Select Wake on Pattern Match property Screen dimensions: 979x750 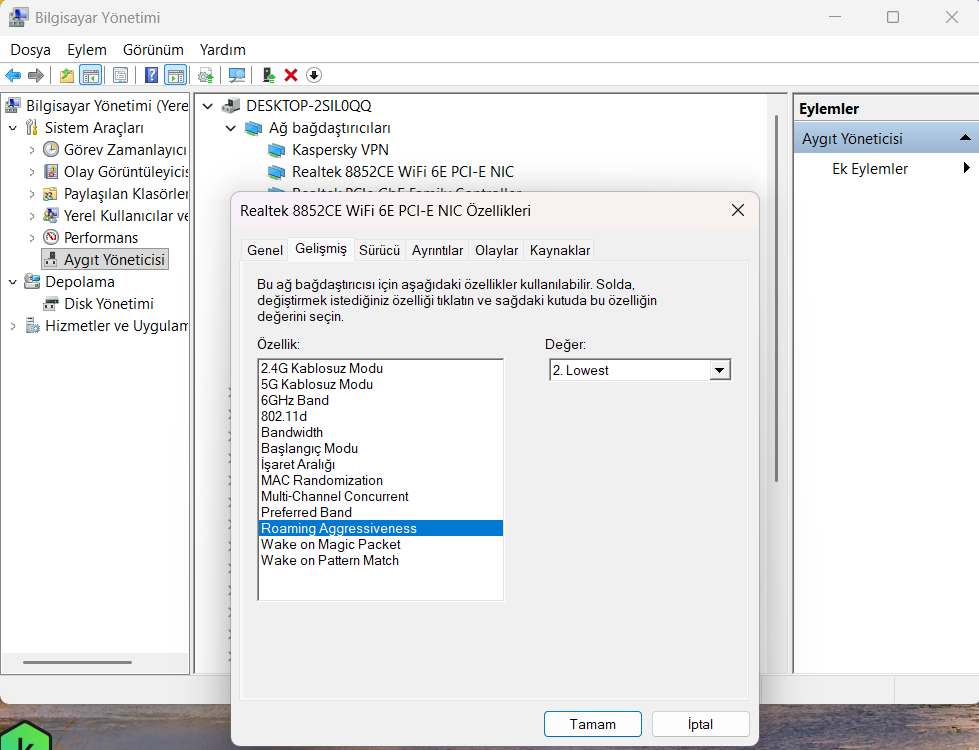(380, 561)
